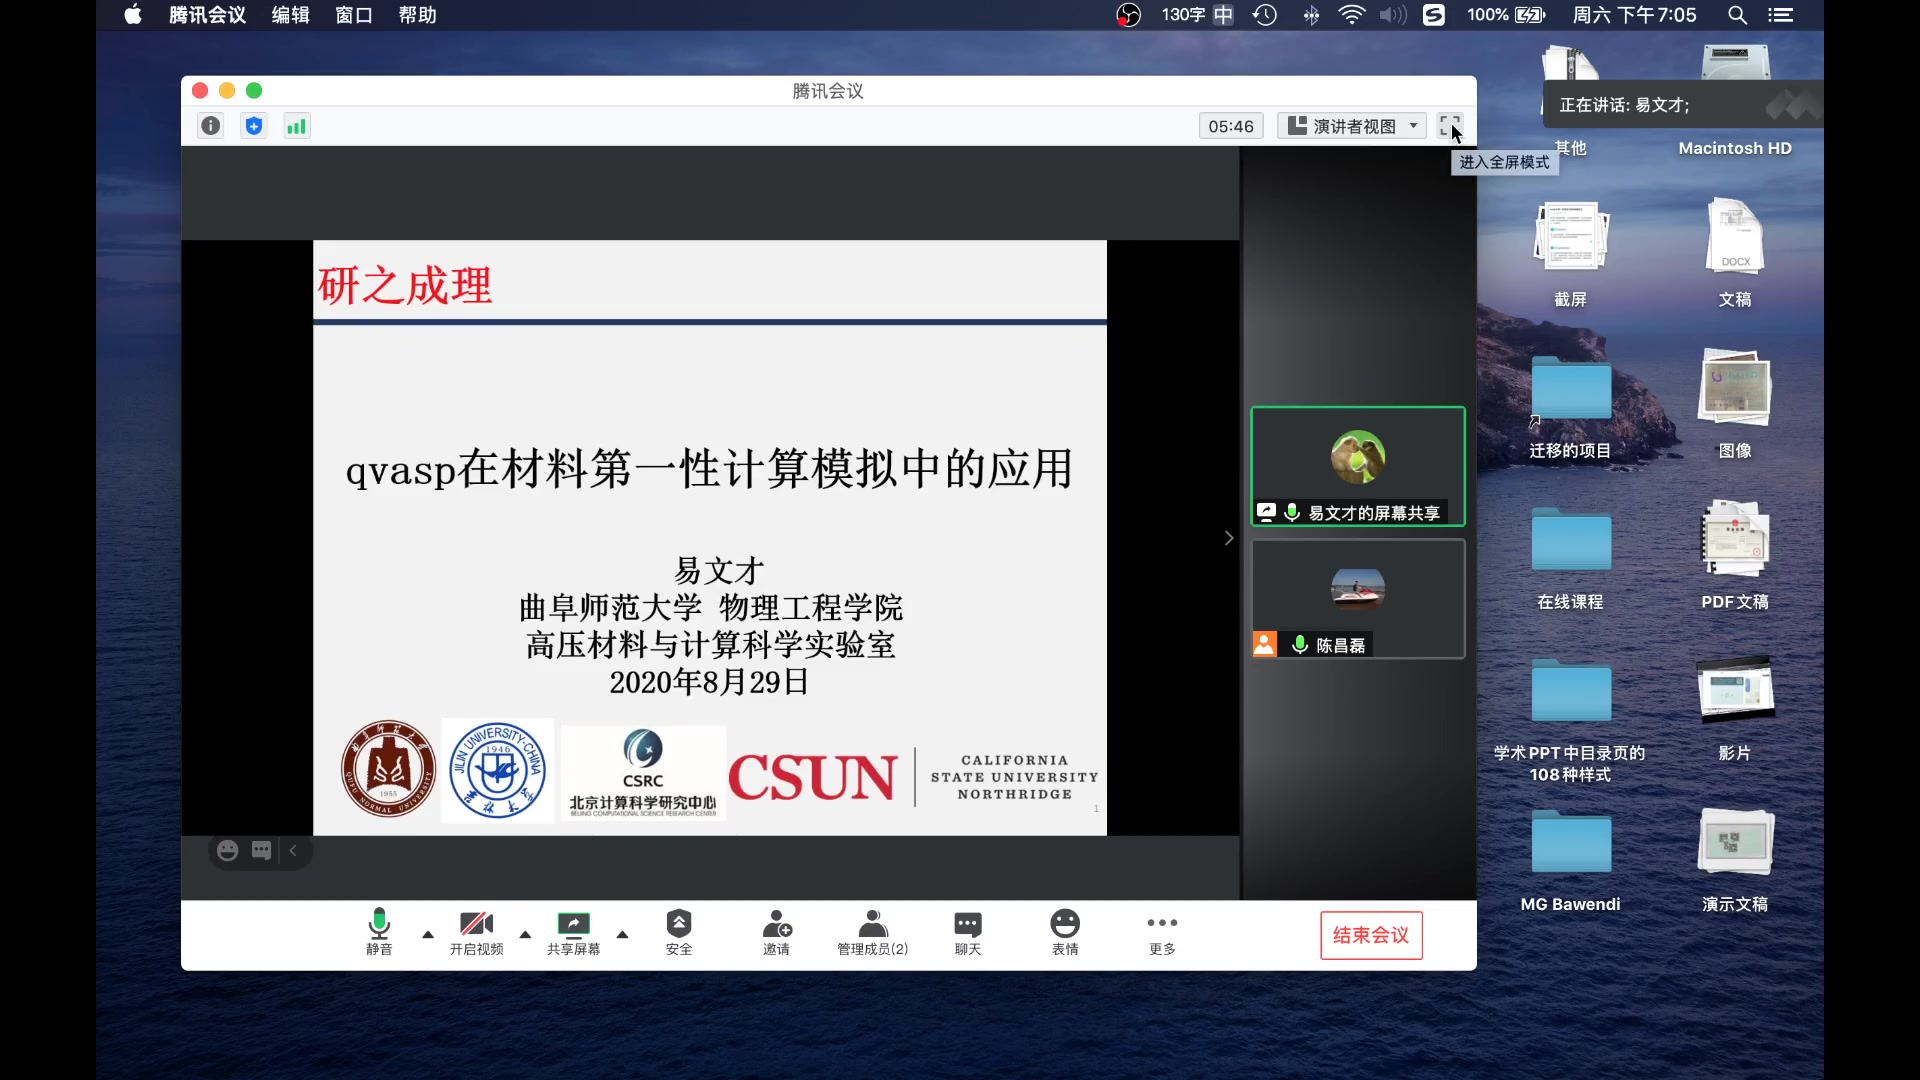Select the 图像 desktop stack

(1735, 405)
